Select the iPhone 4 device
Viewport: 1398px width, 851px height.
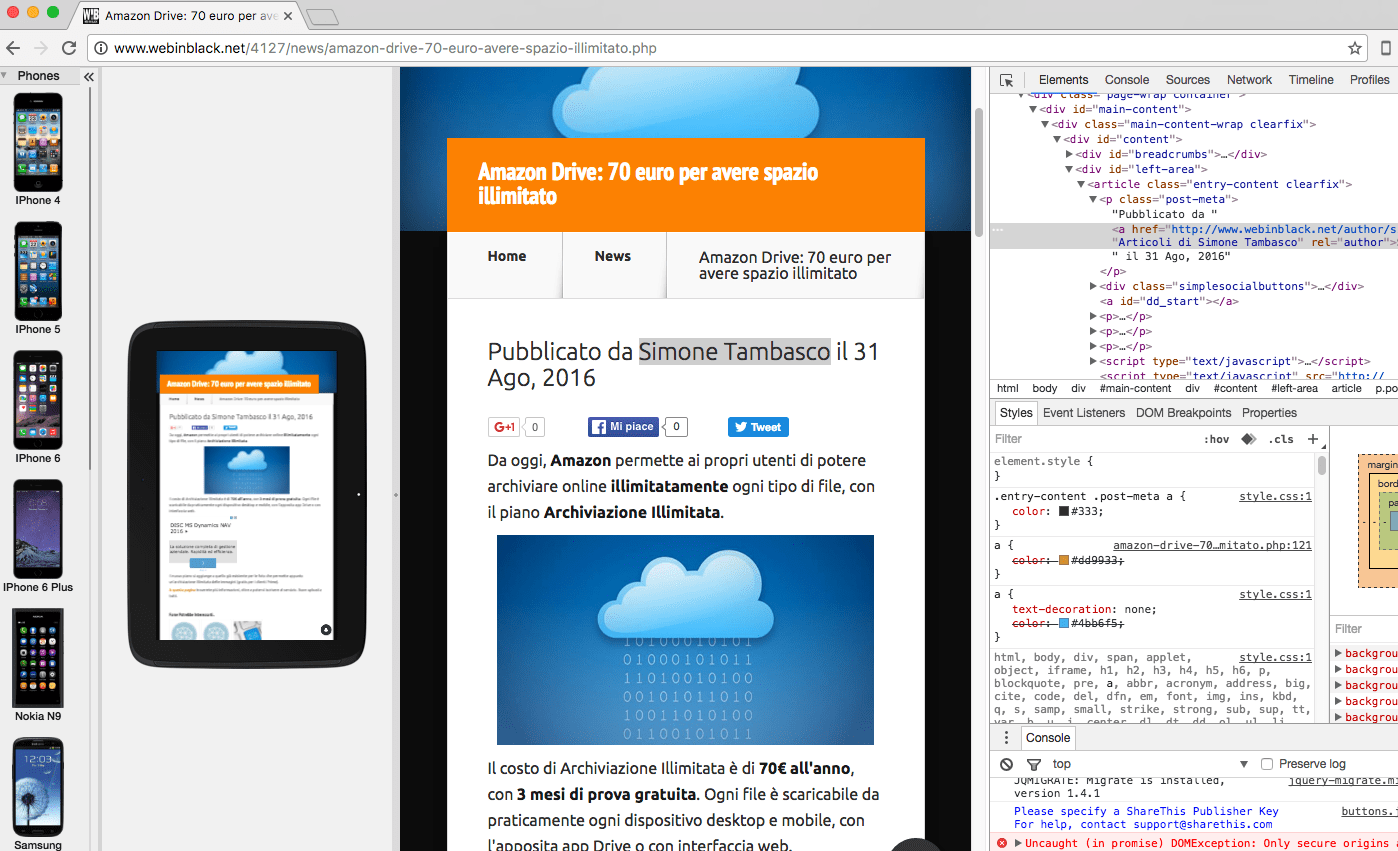pos(38,149)
